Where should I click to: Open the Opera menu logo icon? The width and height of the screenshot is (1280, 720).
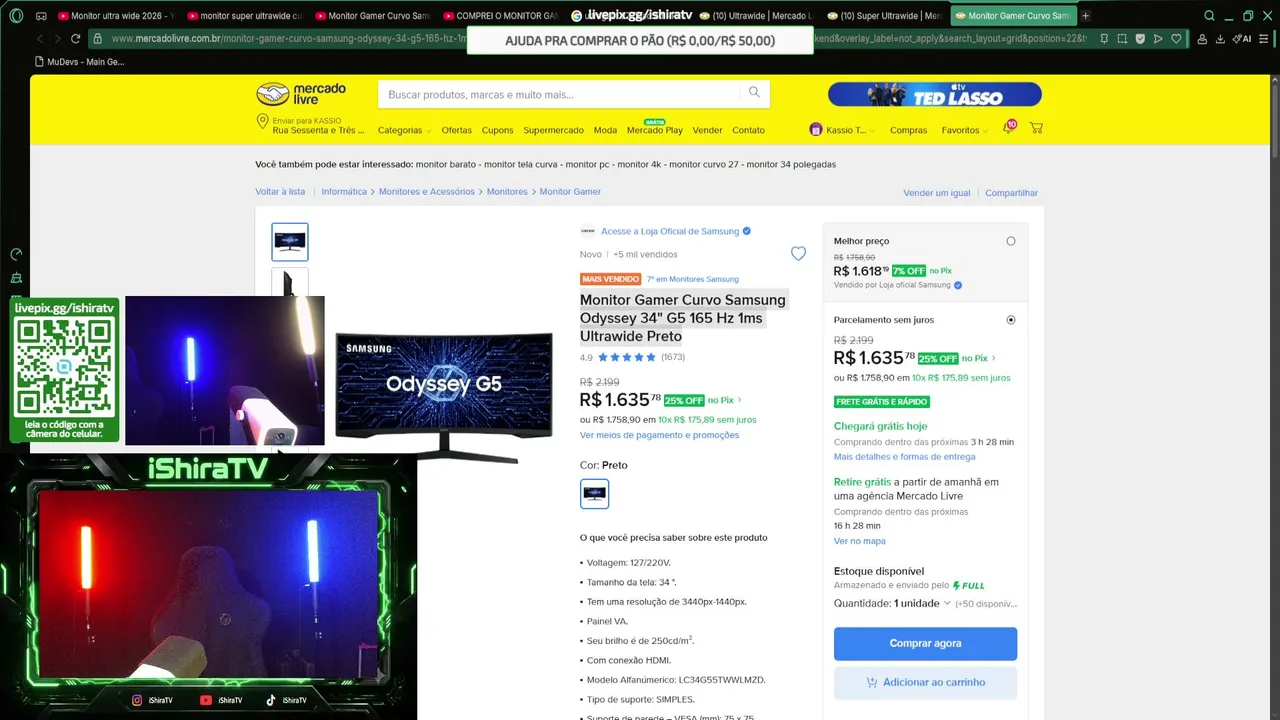coord(16,15)
